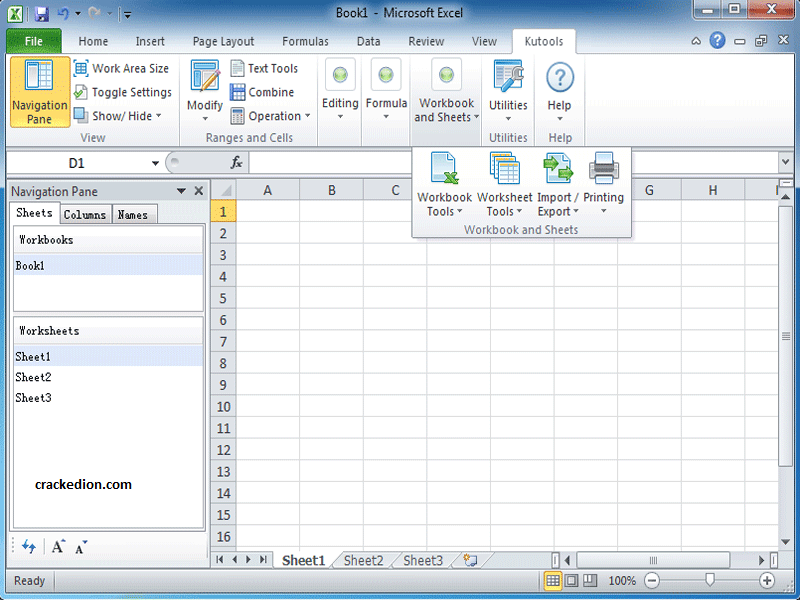Click the Name Box showing D1
This screenshot has height=600, width=800.
click(77, 163)
